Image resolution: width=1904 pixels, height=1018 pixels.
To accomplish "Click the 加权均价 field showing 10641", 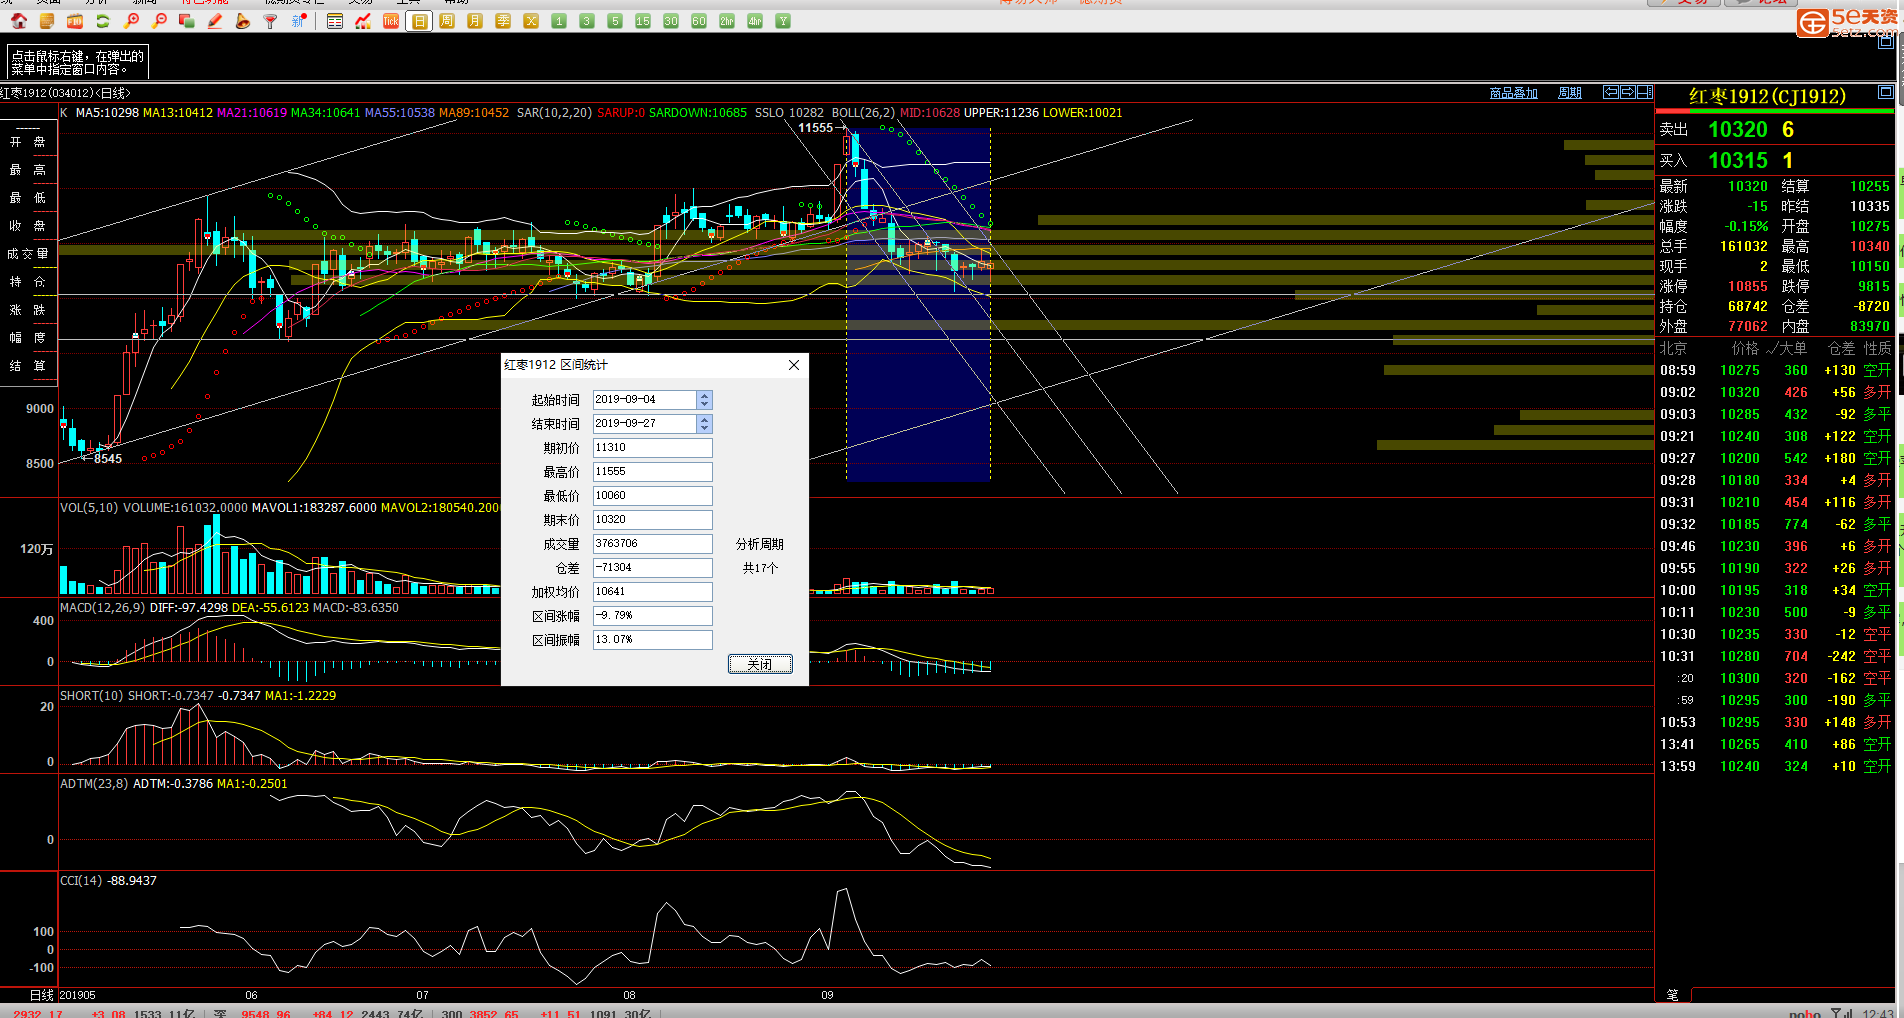I will click(653, 592).
